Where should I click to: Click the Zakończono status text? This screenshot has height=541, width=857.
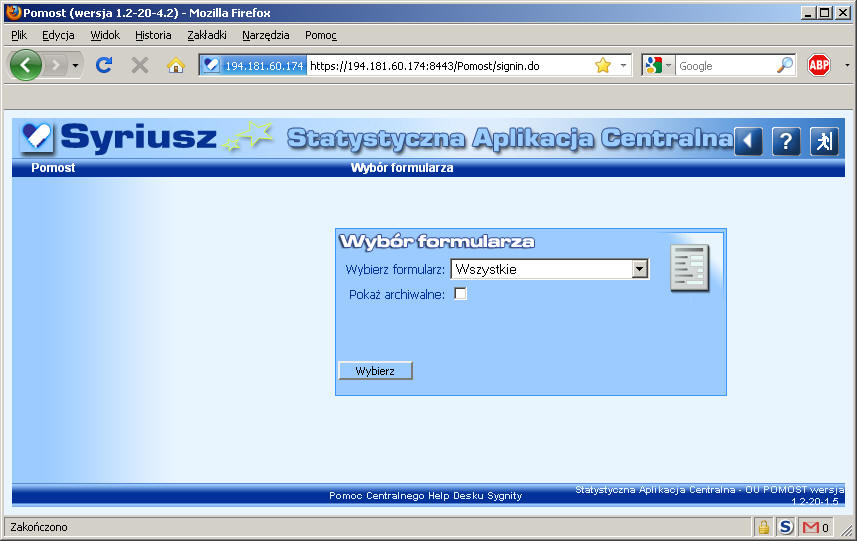click(39, 527)
